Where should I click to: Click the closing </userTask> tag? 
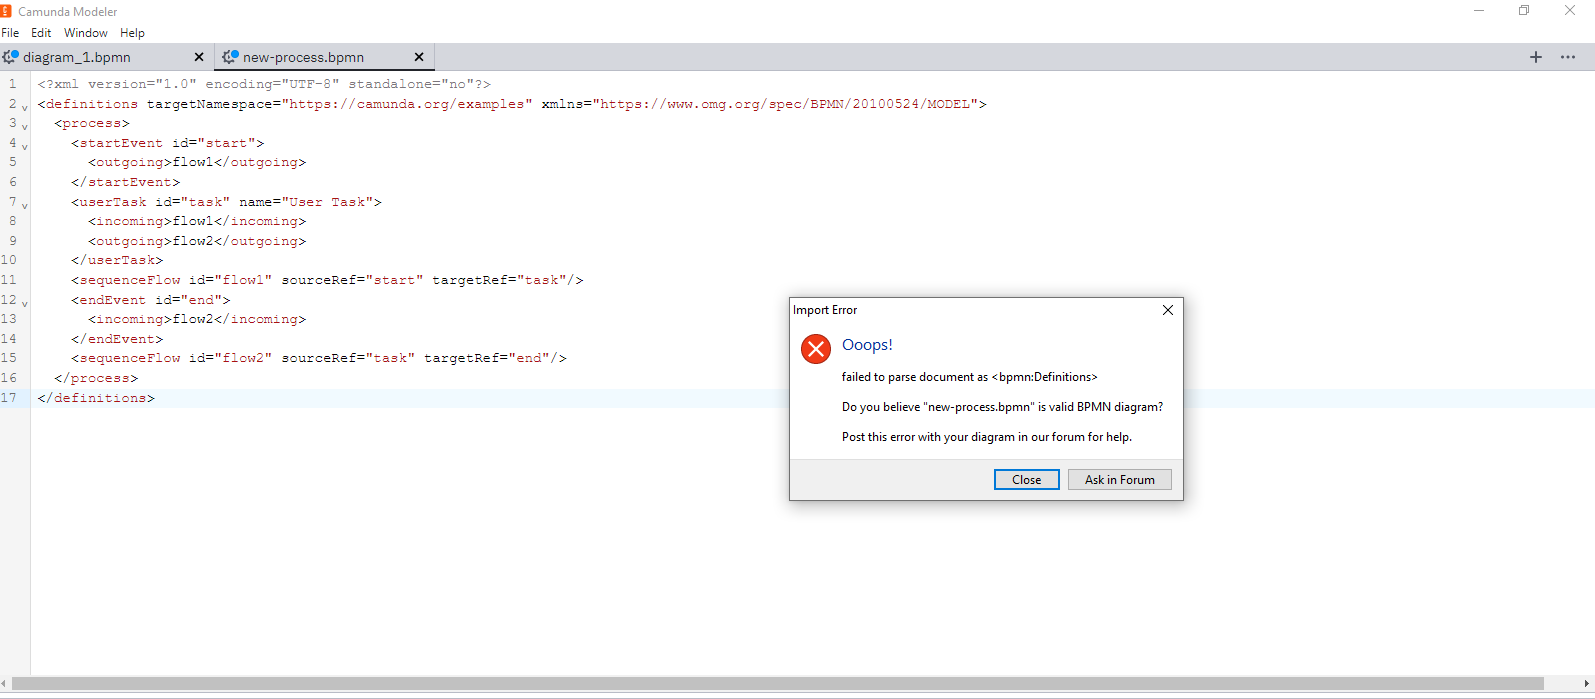coord(117,260)
